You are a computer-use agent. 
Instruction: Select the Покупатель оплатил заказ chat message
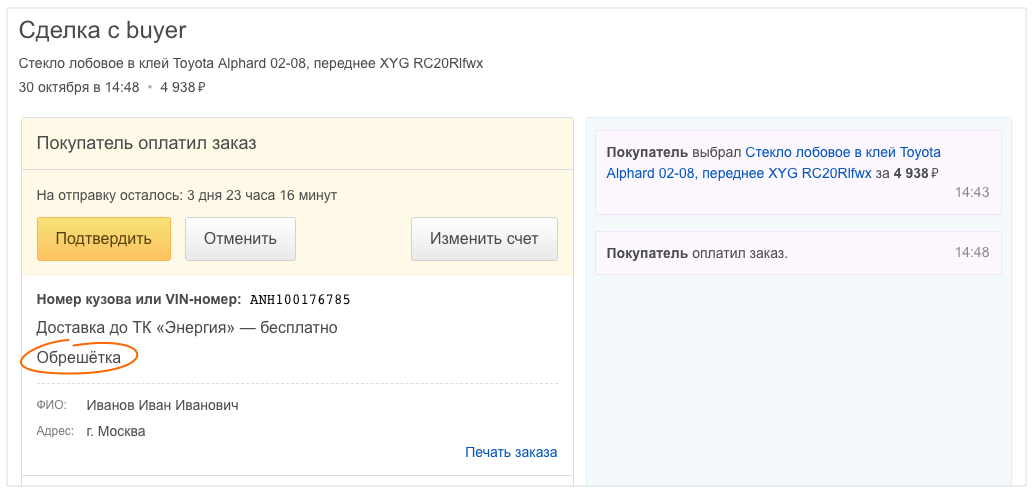coord(697,253)
